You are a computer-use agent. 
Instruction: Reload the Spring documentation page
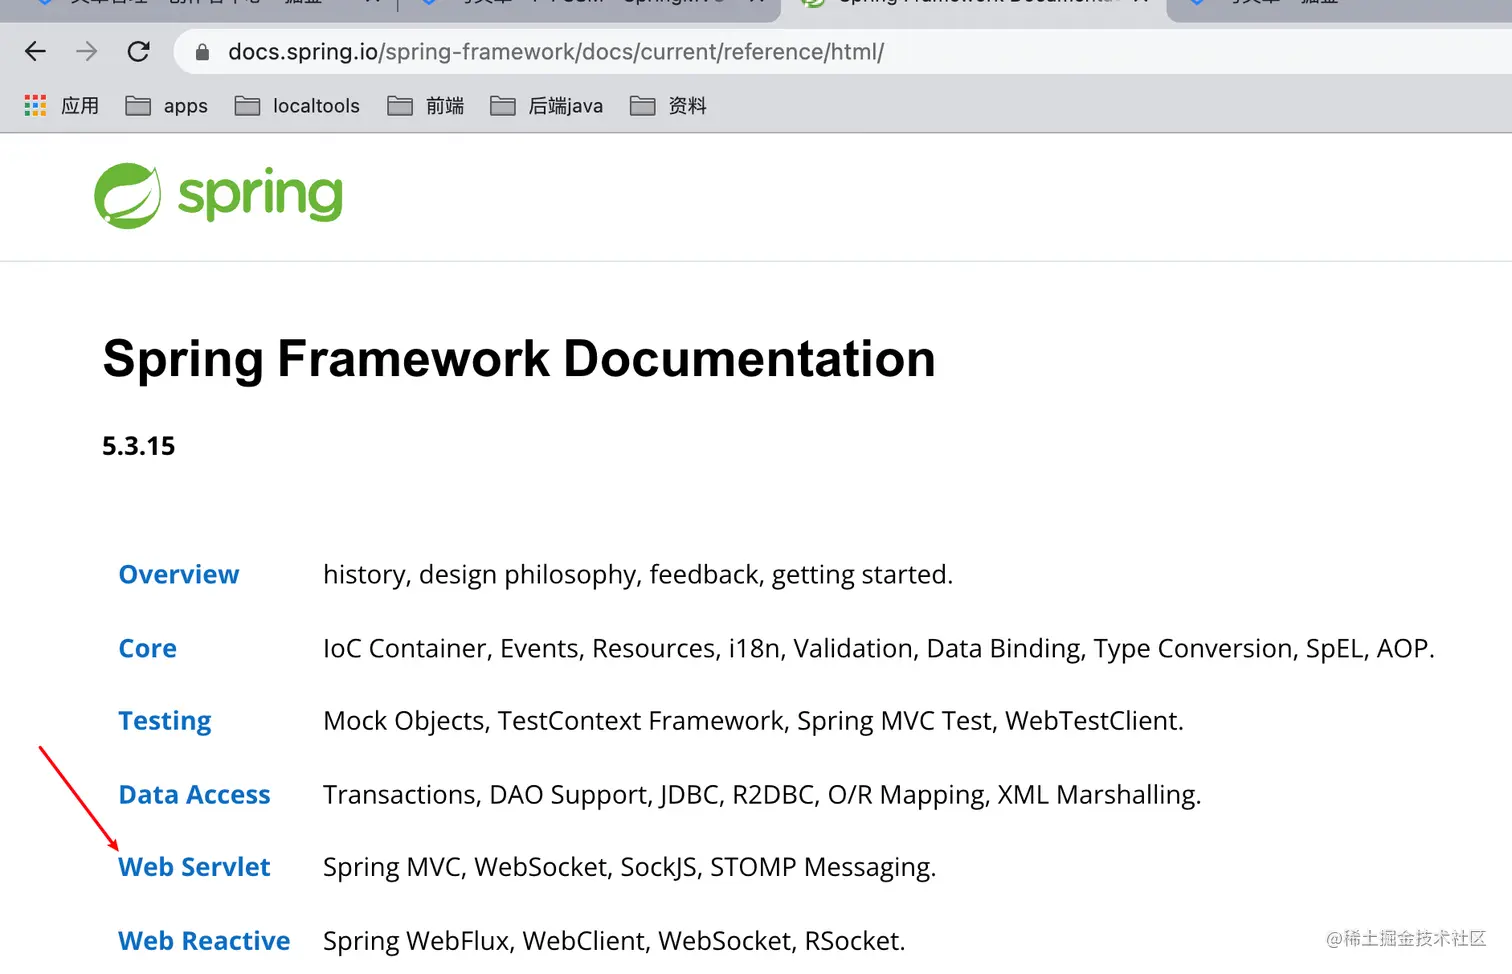139,51
